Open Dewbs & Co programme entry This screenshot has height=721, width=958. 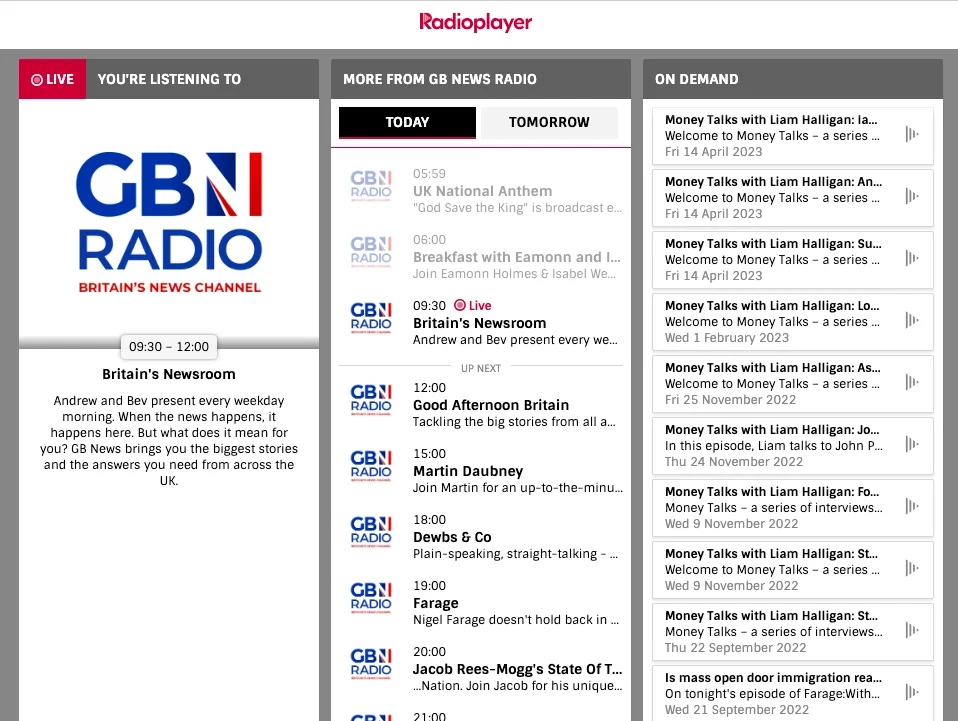point(481,536)
